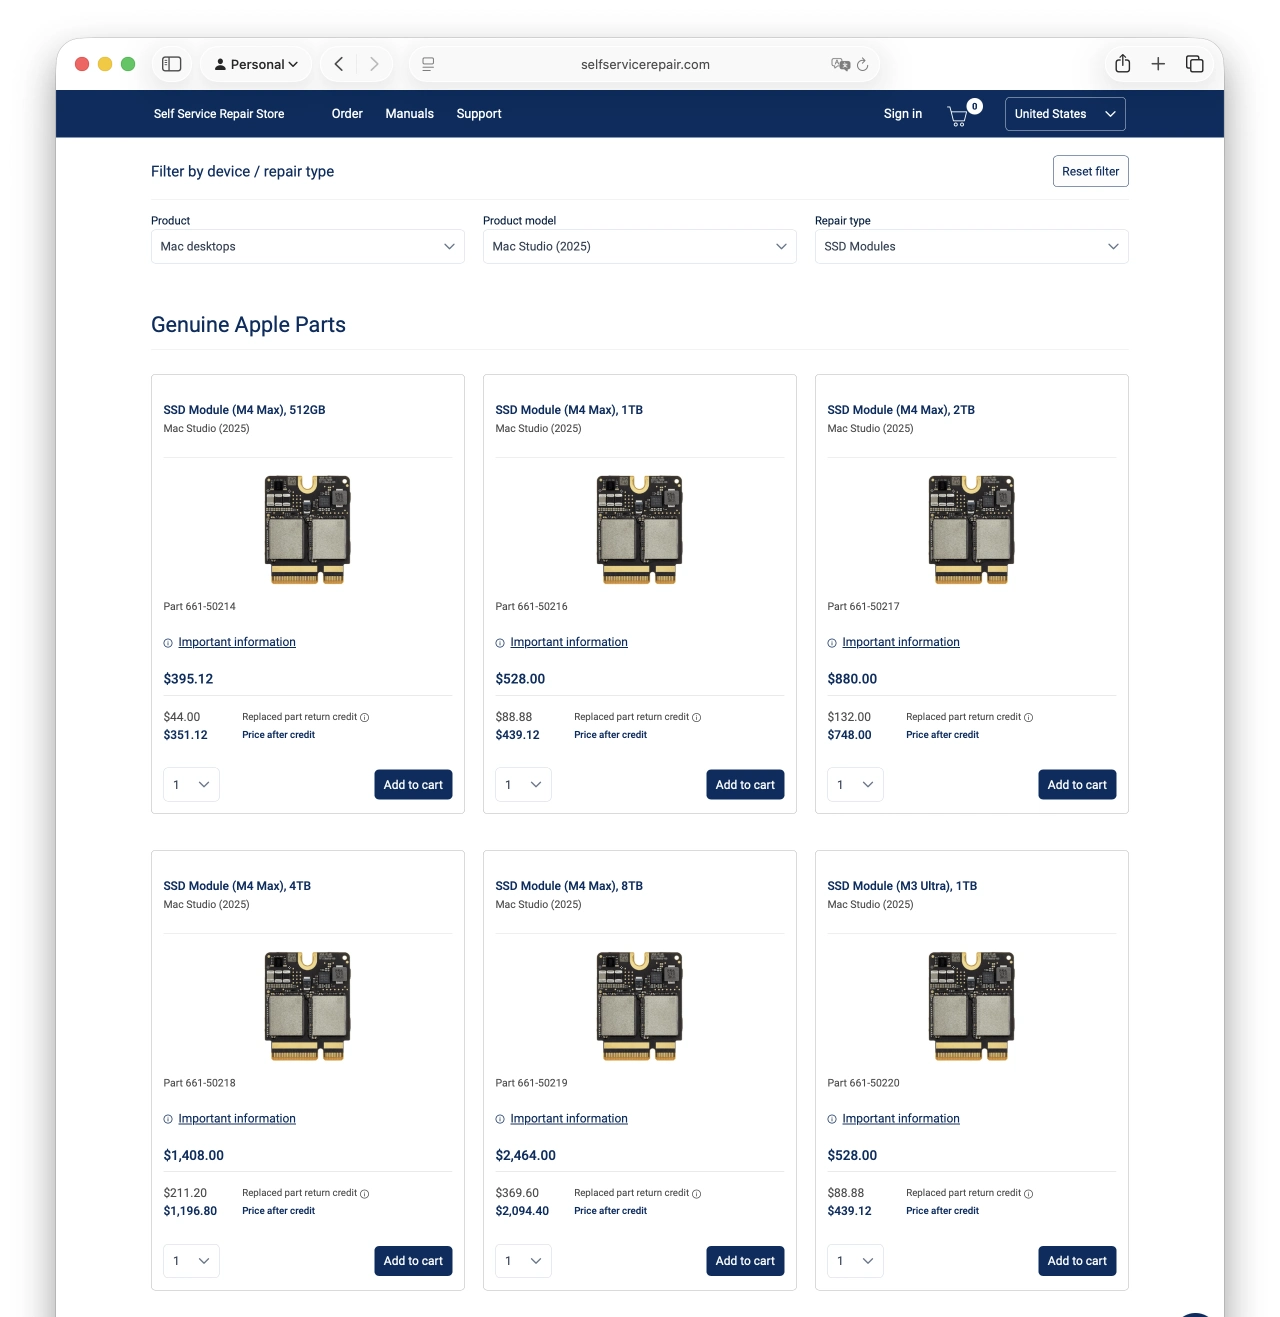Viewport: 1280px width, 1317px height.
Task: Open Important information for part 661-50216
Action: 569,642
